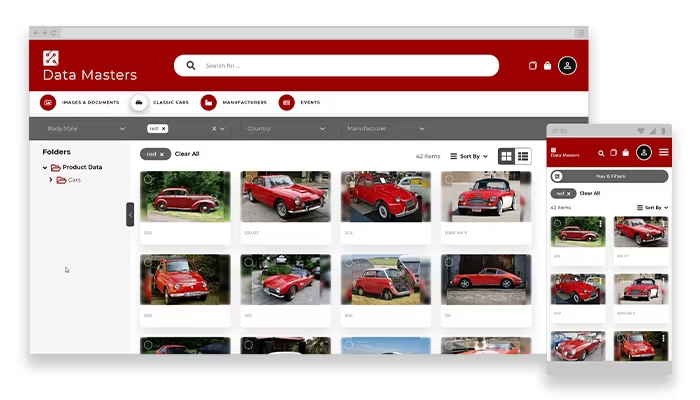Remove the red chip in mobile view
Screen dimensions: 700x400
point(568,194)
